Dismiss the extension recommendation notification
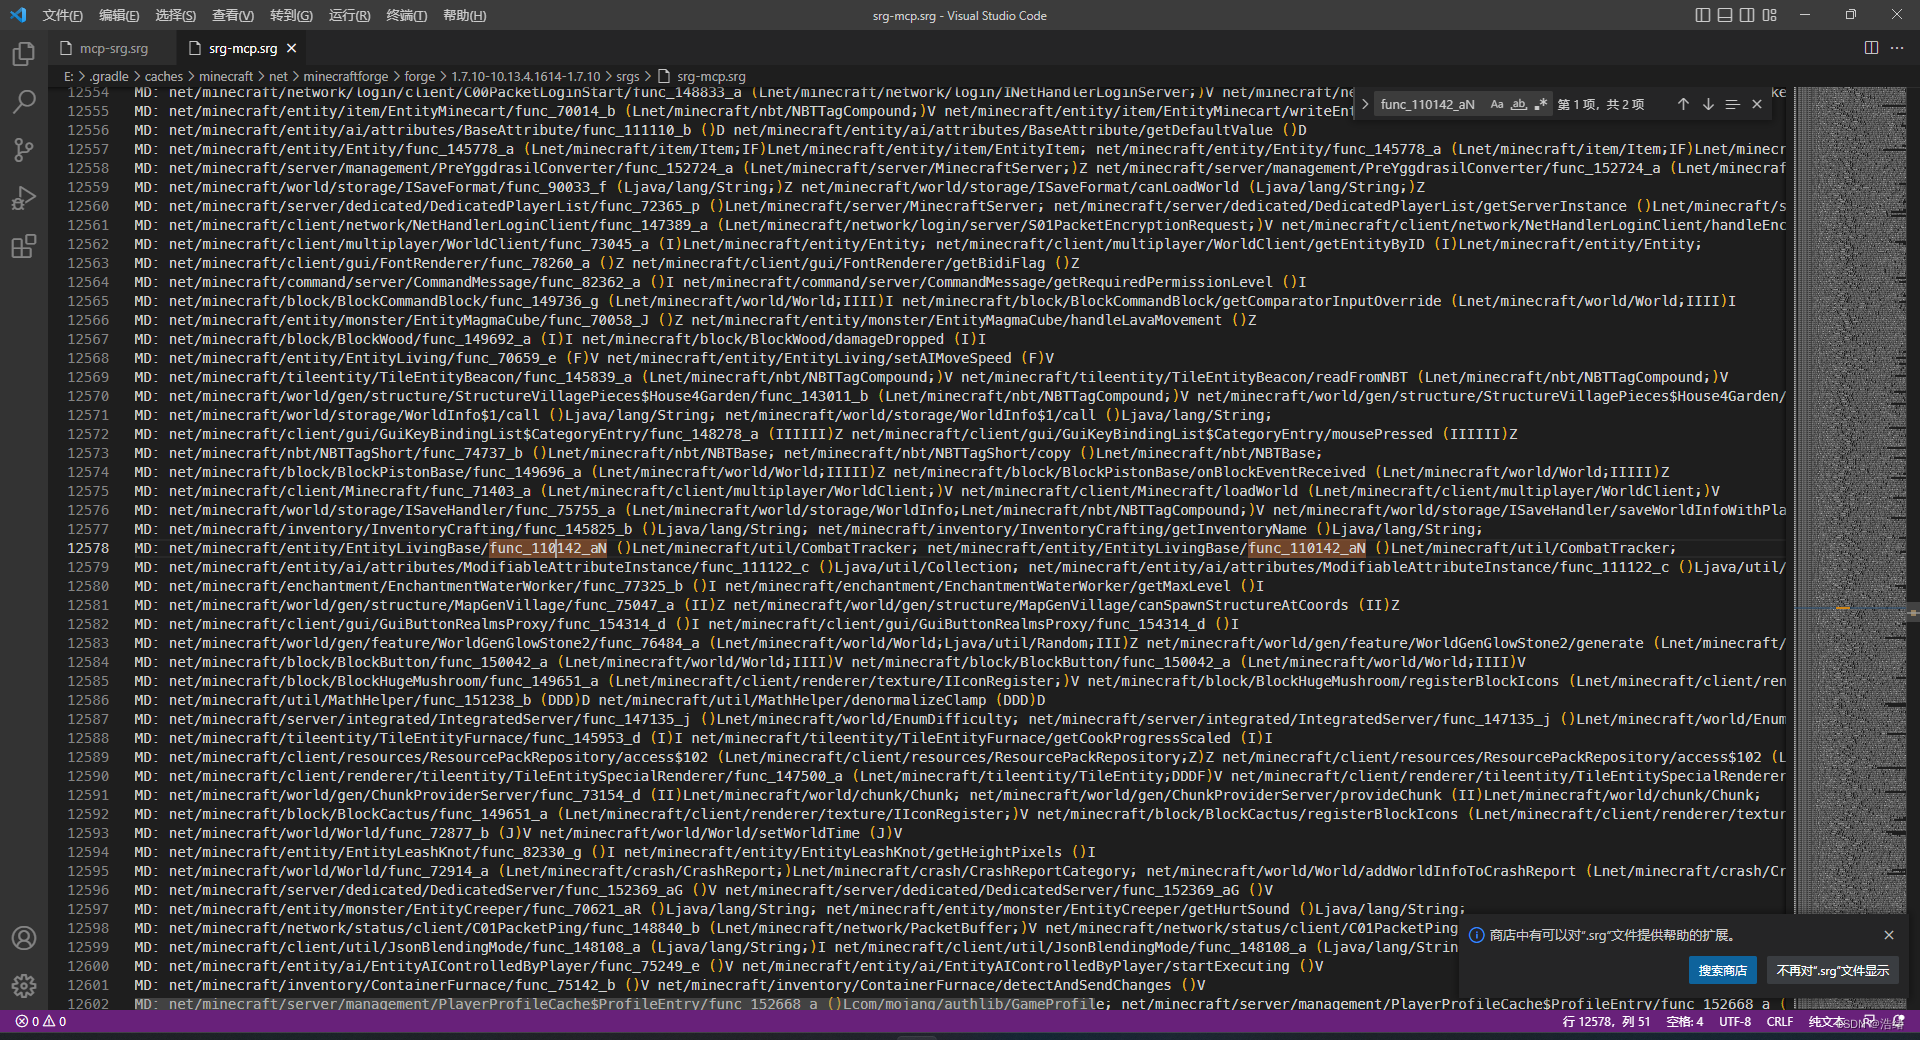The height and width of the screenshot is (1040, 1920). 1889,935
